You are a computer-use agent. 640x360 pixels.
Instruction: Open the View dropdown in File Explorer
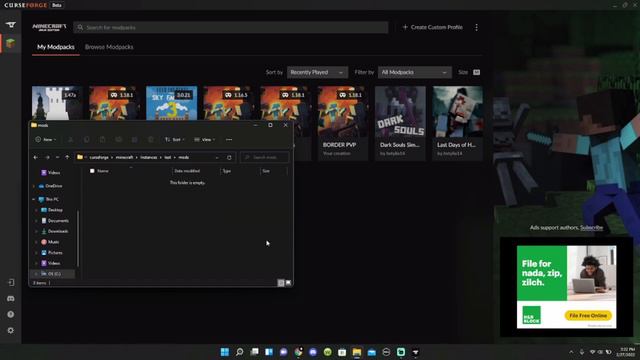coord(204,140)
